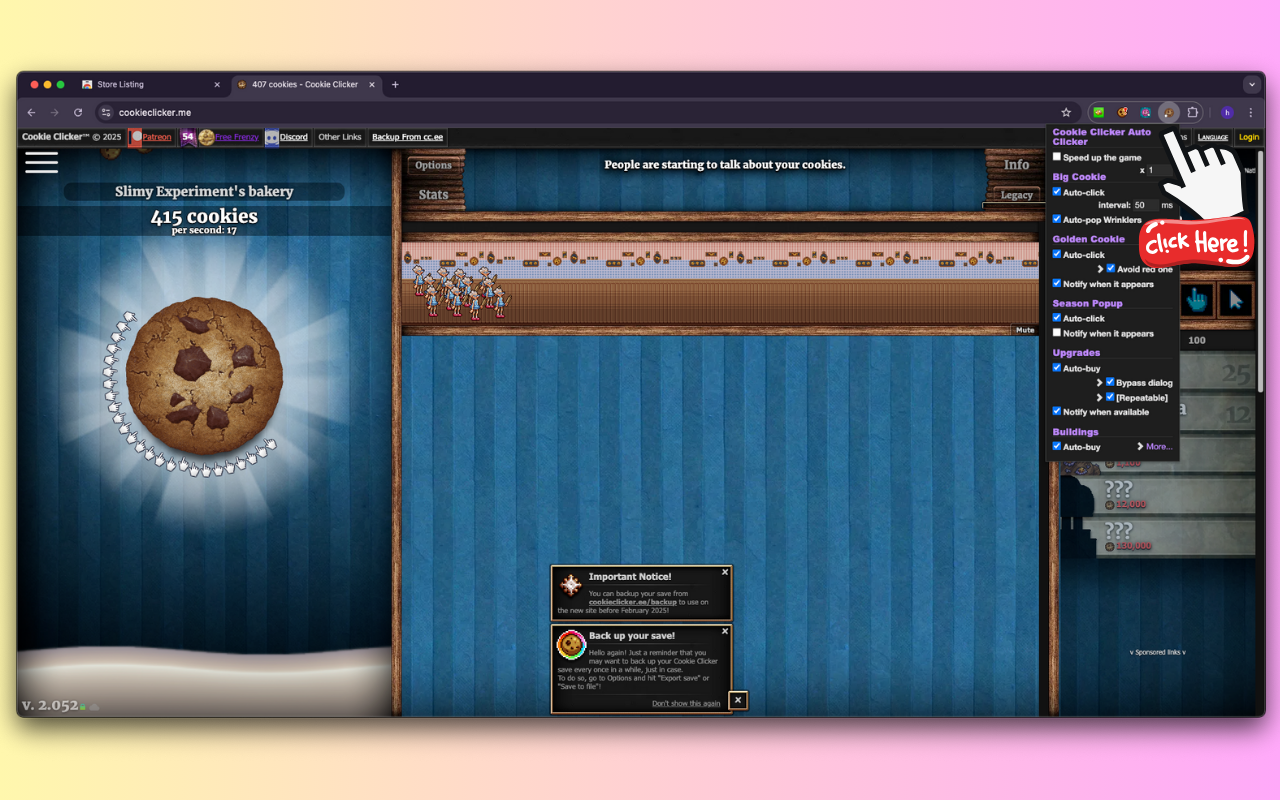Click the Discord icon in the header
Screen dimensions: 1280x800
tap(272, 137)
